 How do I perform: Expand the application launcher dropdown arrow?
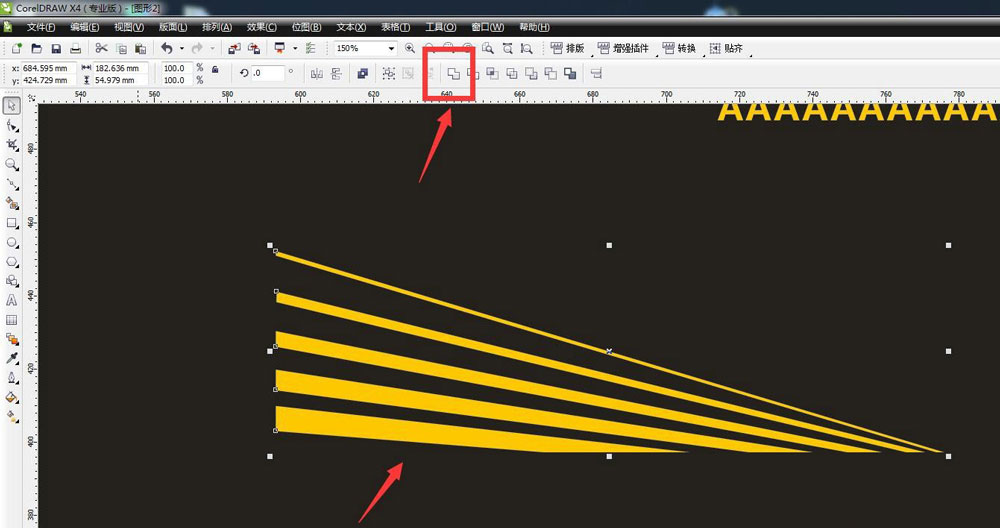tap(295, 48)
